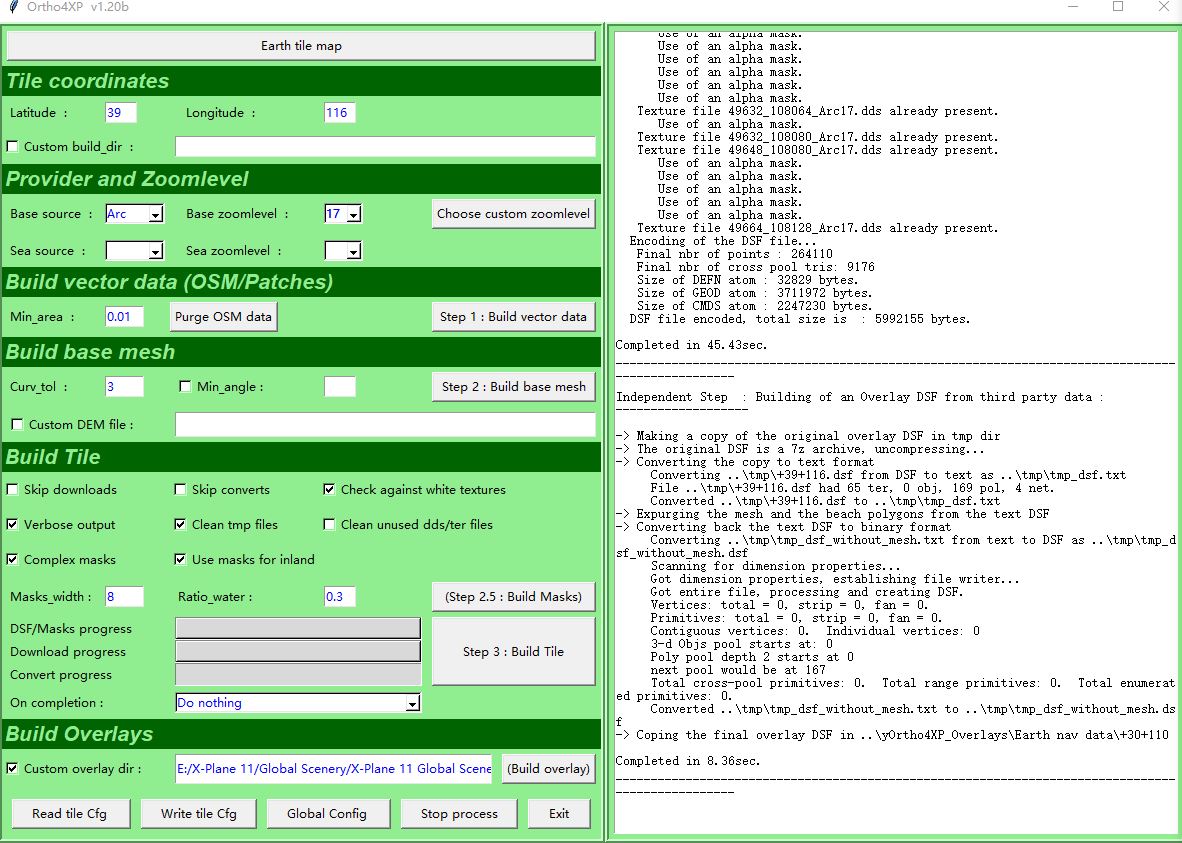Disable Verbose output checkbox
The height and width of the screenshot is (843, 1182).
13,524
